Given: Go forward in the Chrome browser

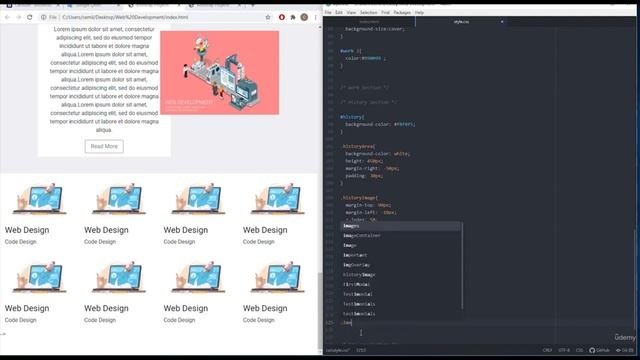Looking at the screenshot, I should [18, 17].
